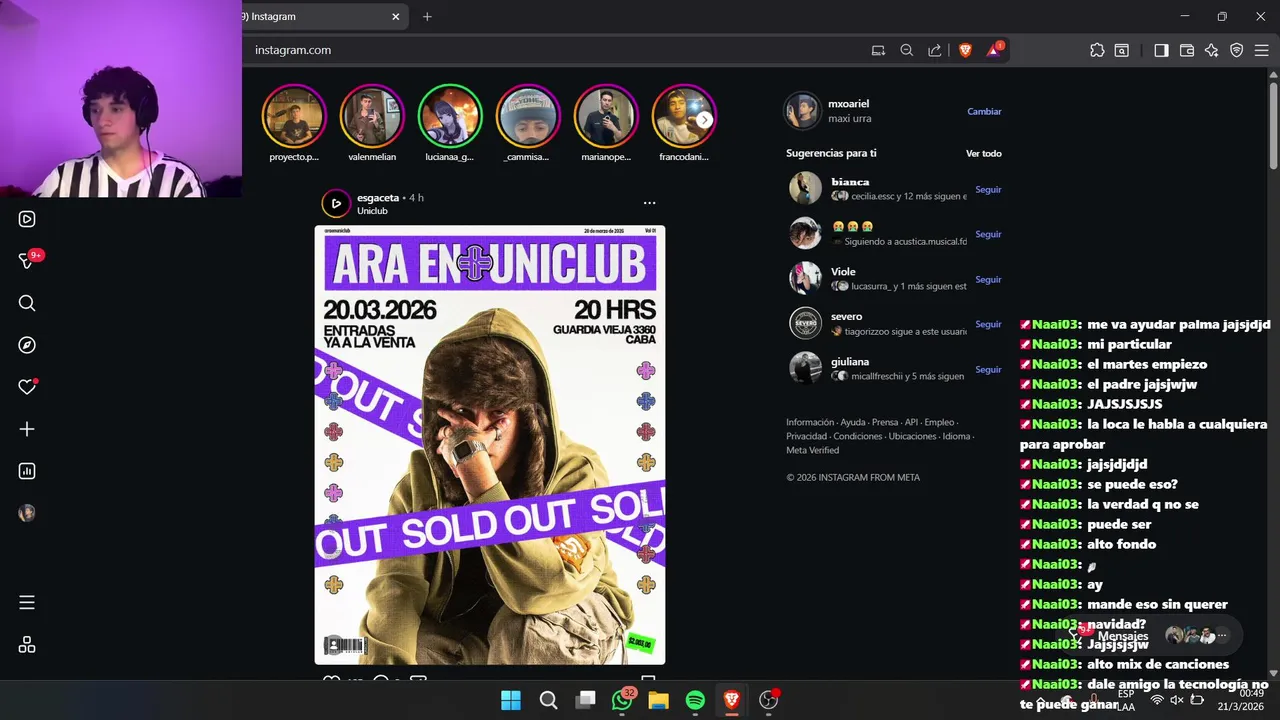
Task: Open File Explorer from the taskbar
Action: pos(658,700)
